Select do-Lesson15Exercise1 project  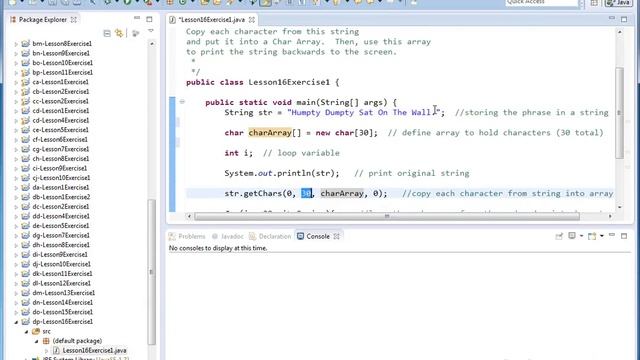62,312
